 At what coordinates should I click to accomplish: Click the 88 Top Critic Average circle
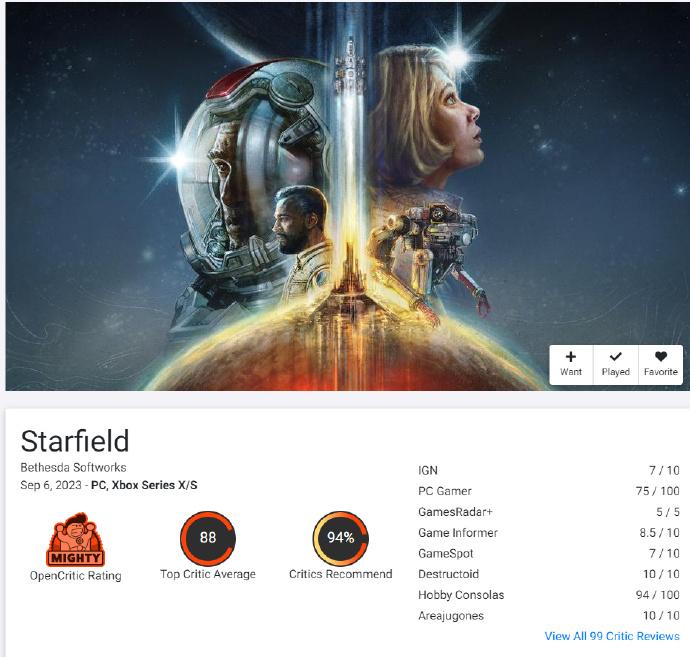tap(208, 538)
